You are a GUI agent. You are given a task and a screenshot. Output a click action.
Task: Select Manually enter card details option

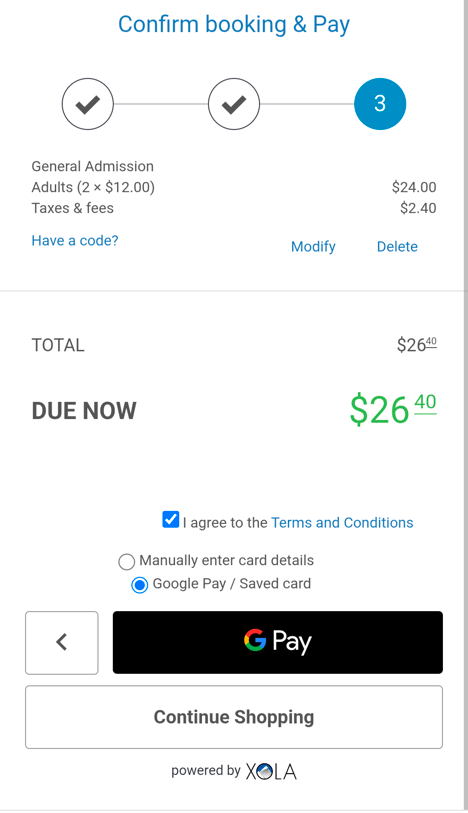(x=126, y=562)
